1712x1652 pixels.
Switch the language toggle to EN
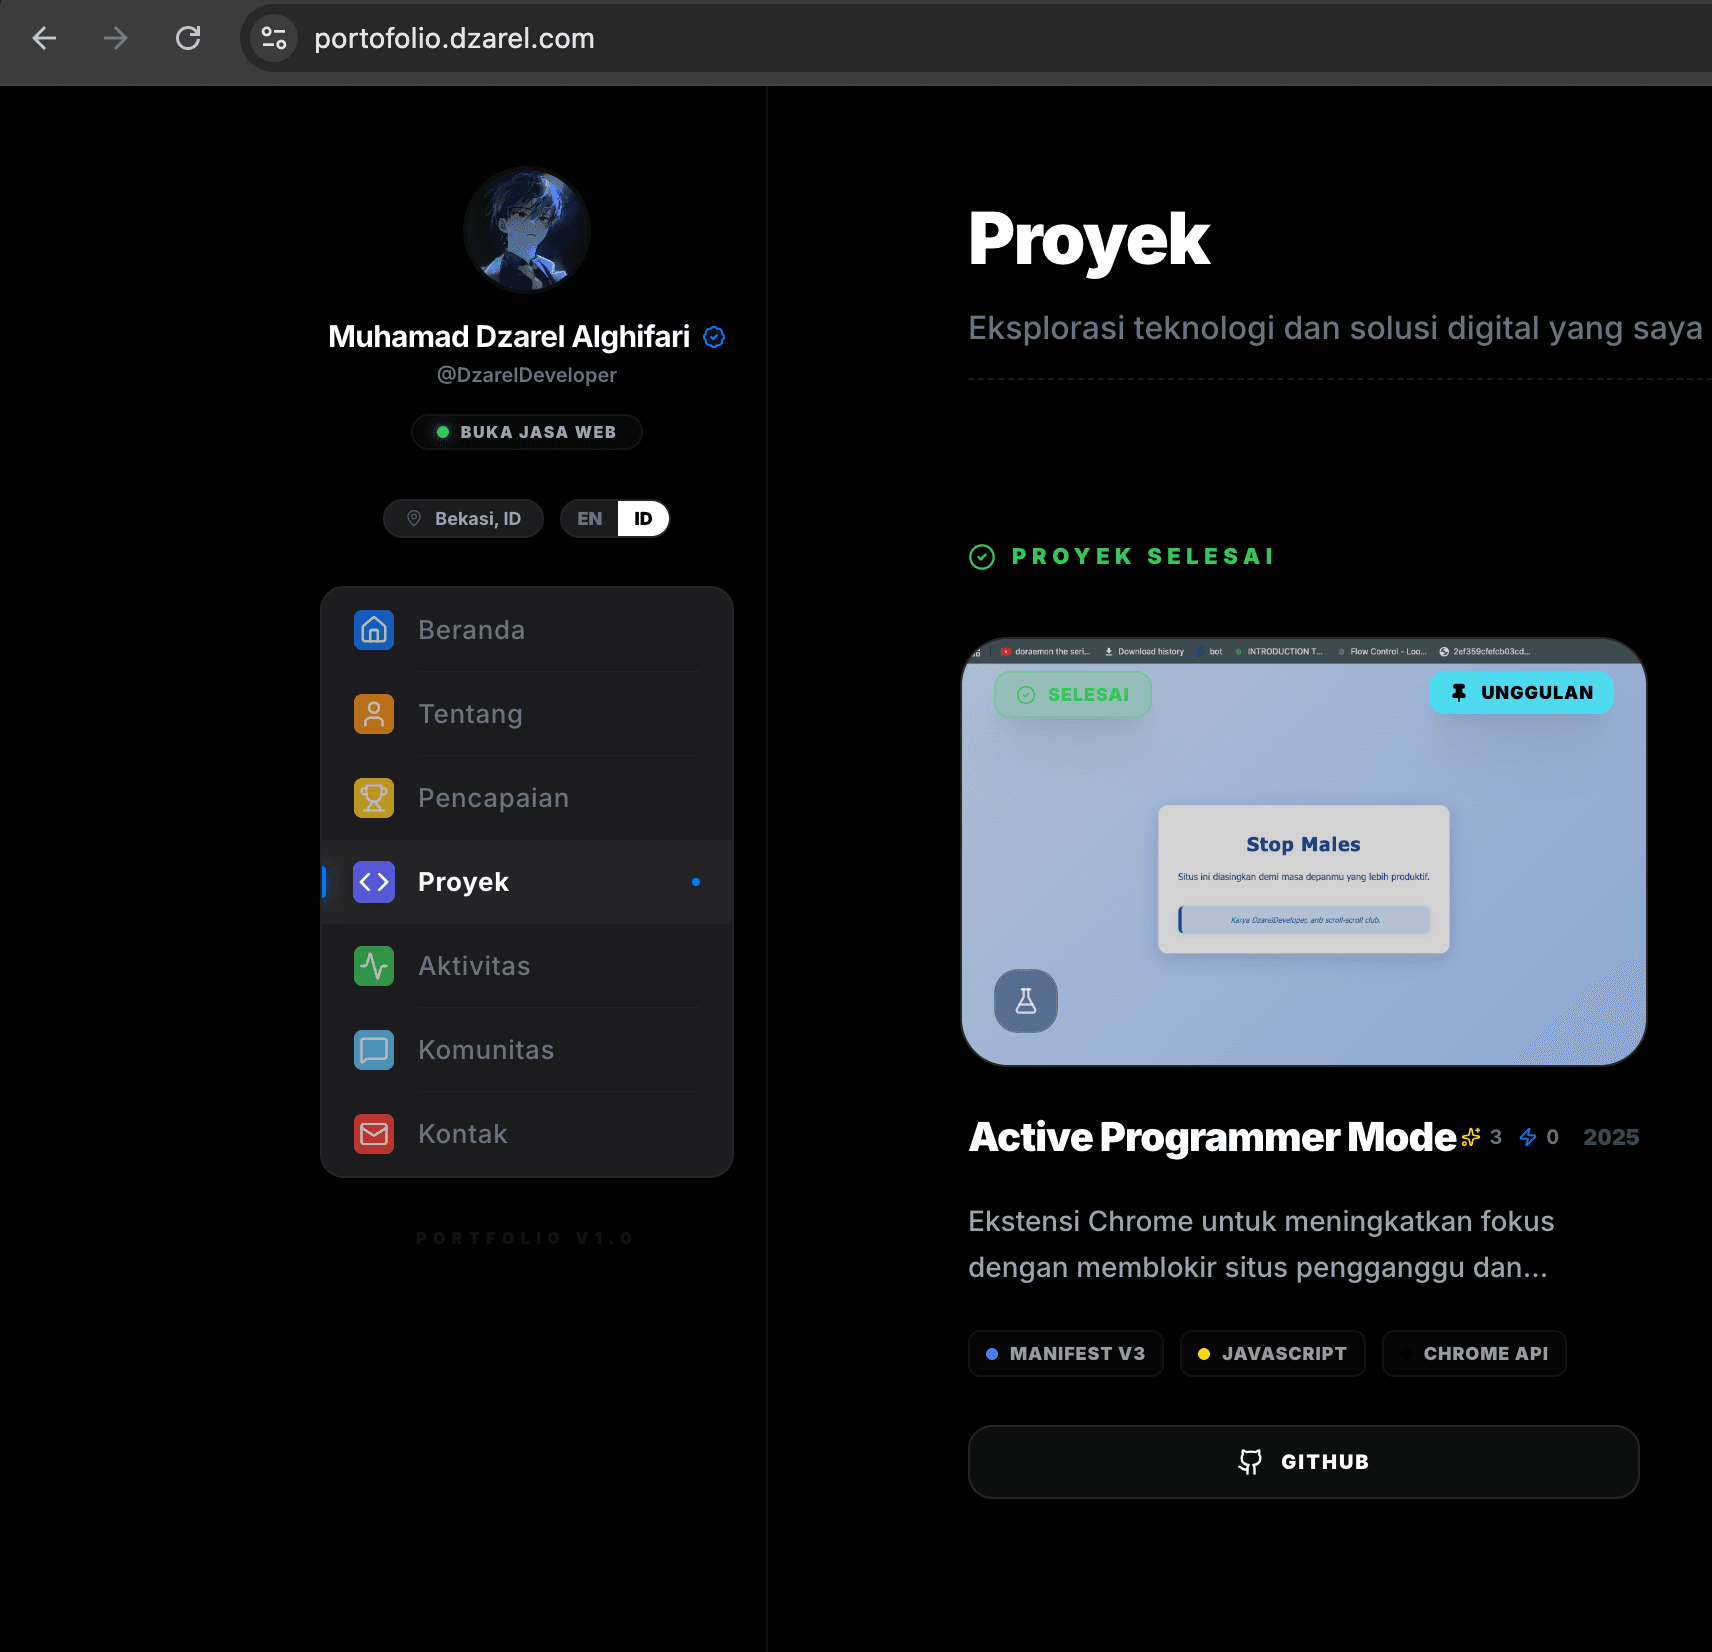[x=588, y=518]
